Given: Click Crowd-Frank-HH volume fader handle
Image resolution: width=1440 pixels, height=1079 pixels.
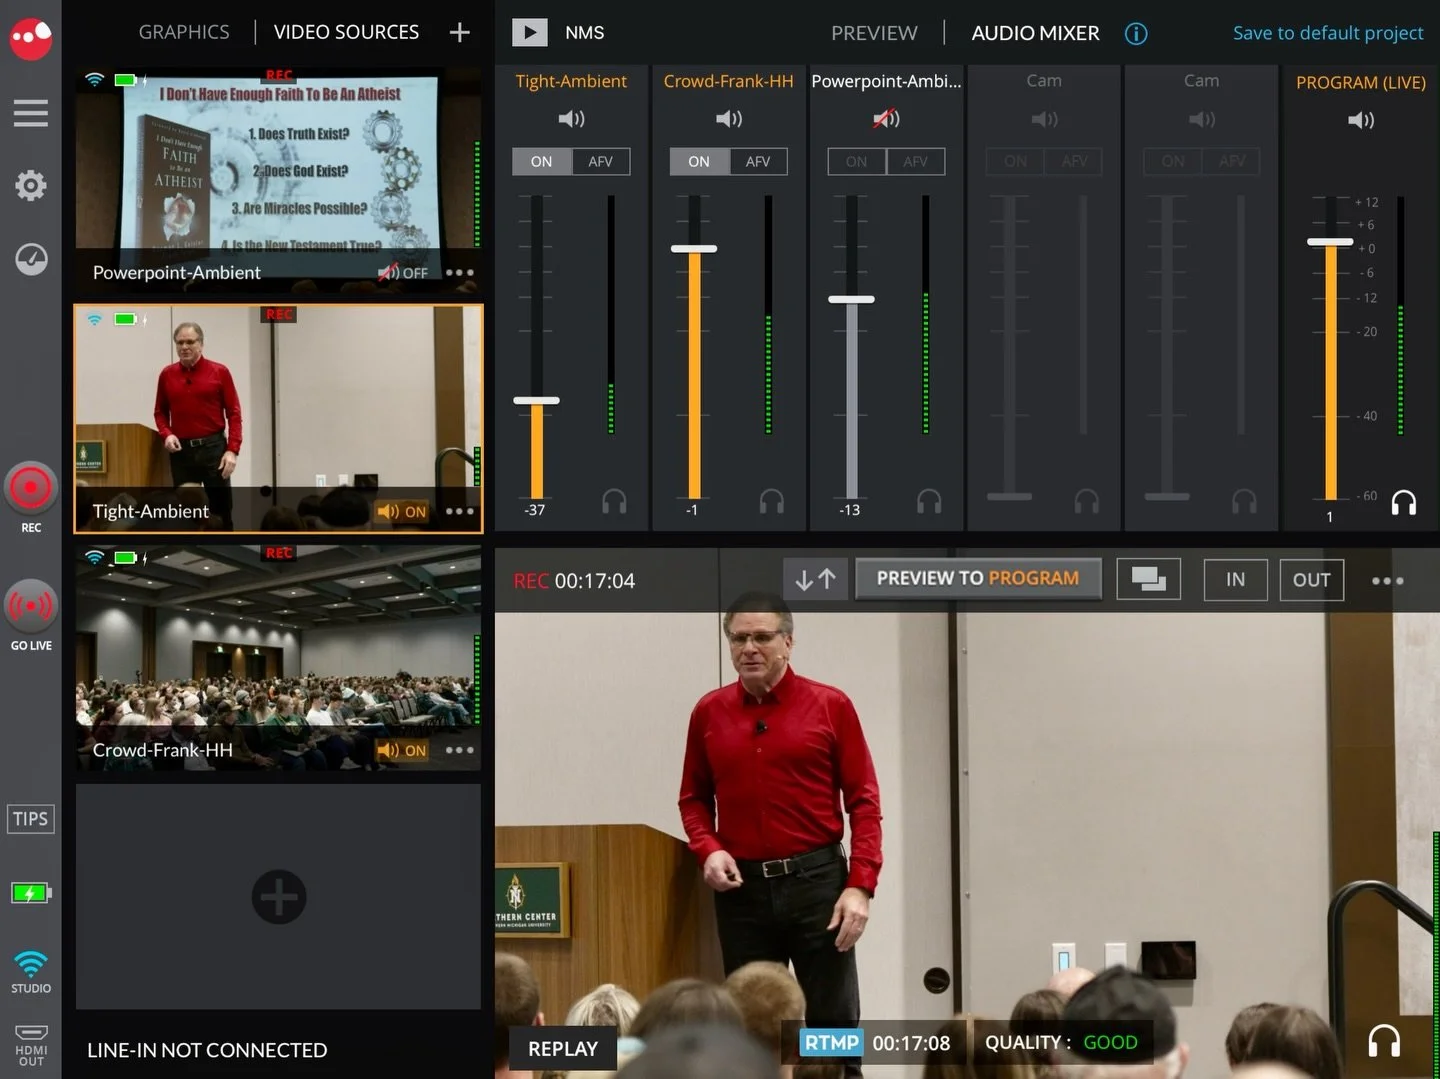Looking at the screenshot, I should [x=694, y=249].
